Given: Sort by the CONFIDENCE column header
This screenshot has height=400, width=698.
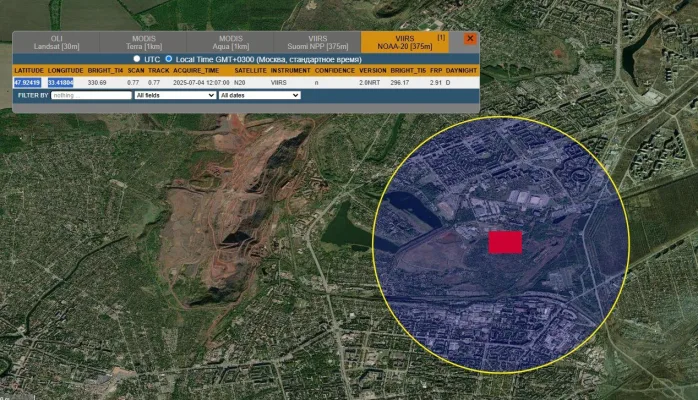Looking at the screenshot, I should click(335, 71).
